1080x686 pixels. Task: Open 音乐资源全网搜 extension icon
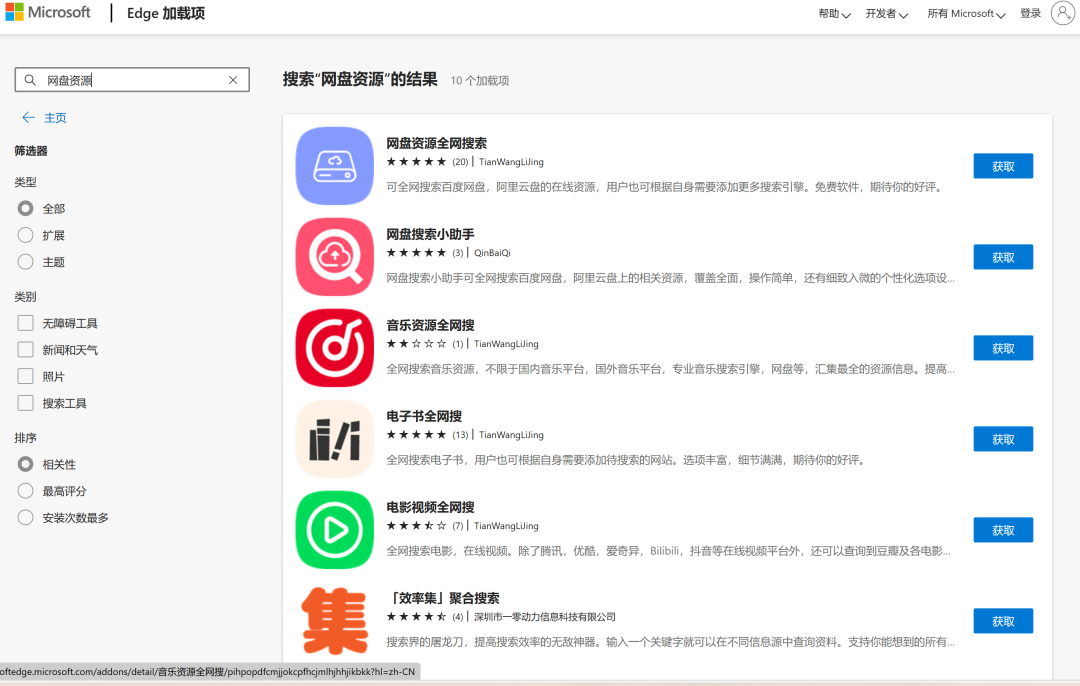click(x=335, y=348)
